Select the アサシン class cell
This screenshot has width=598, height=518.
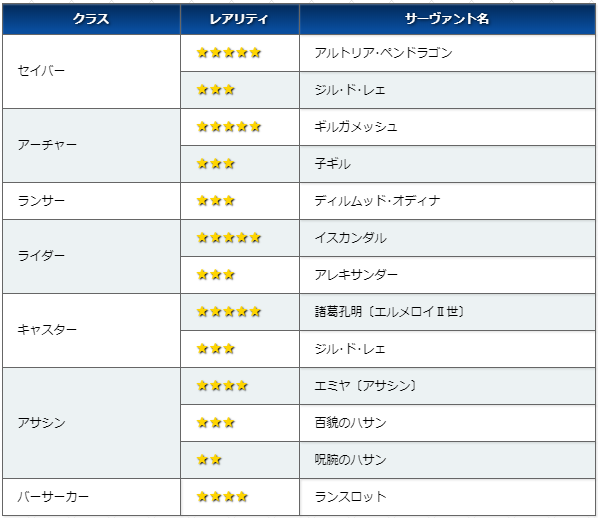(91, 423)
